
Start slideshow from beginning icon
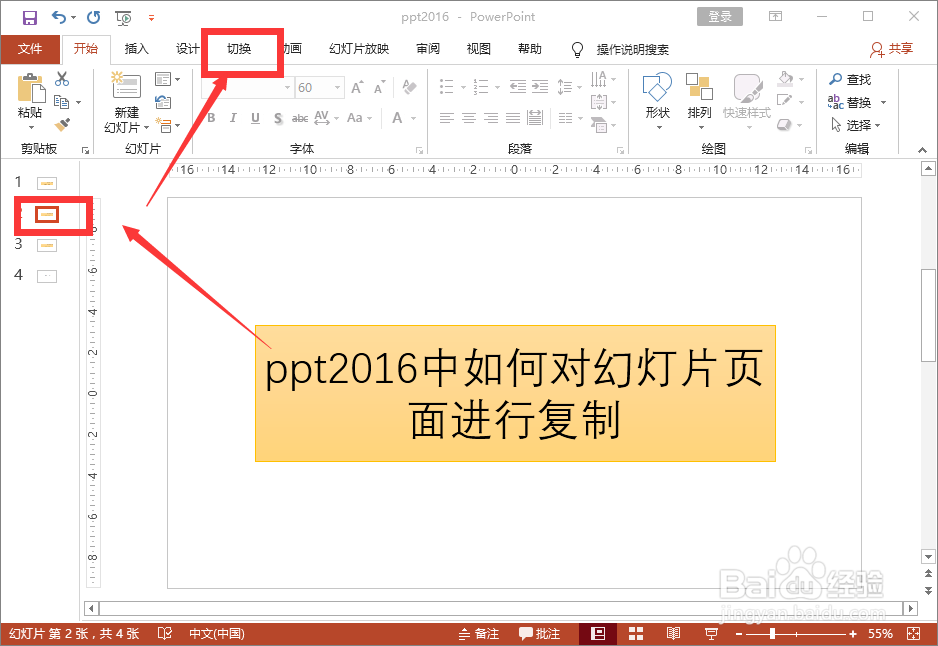tap(123, 18)
